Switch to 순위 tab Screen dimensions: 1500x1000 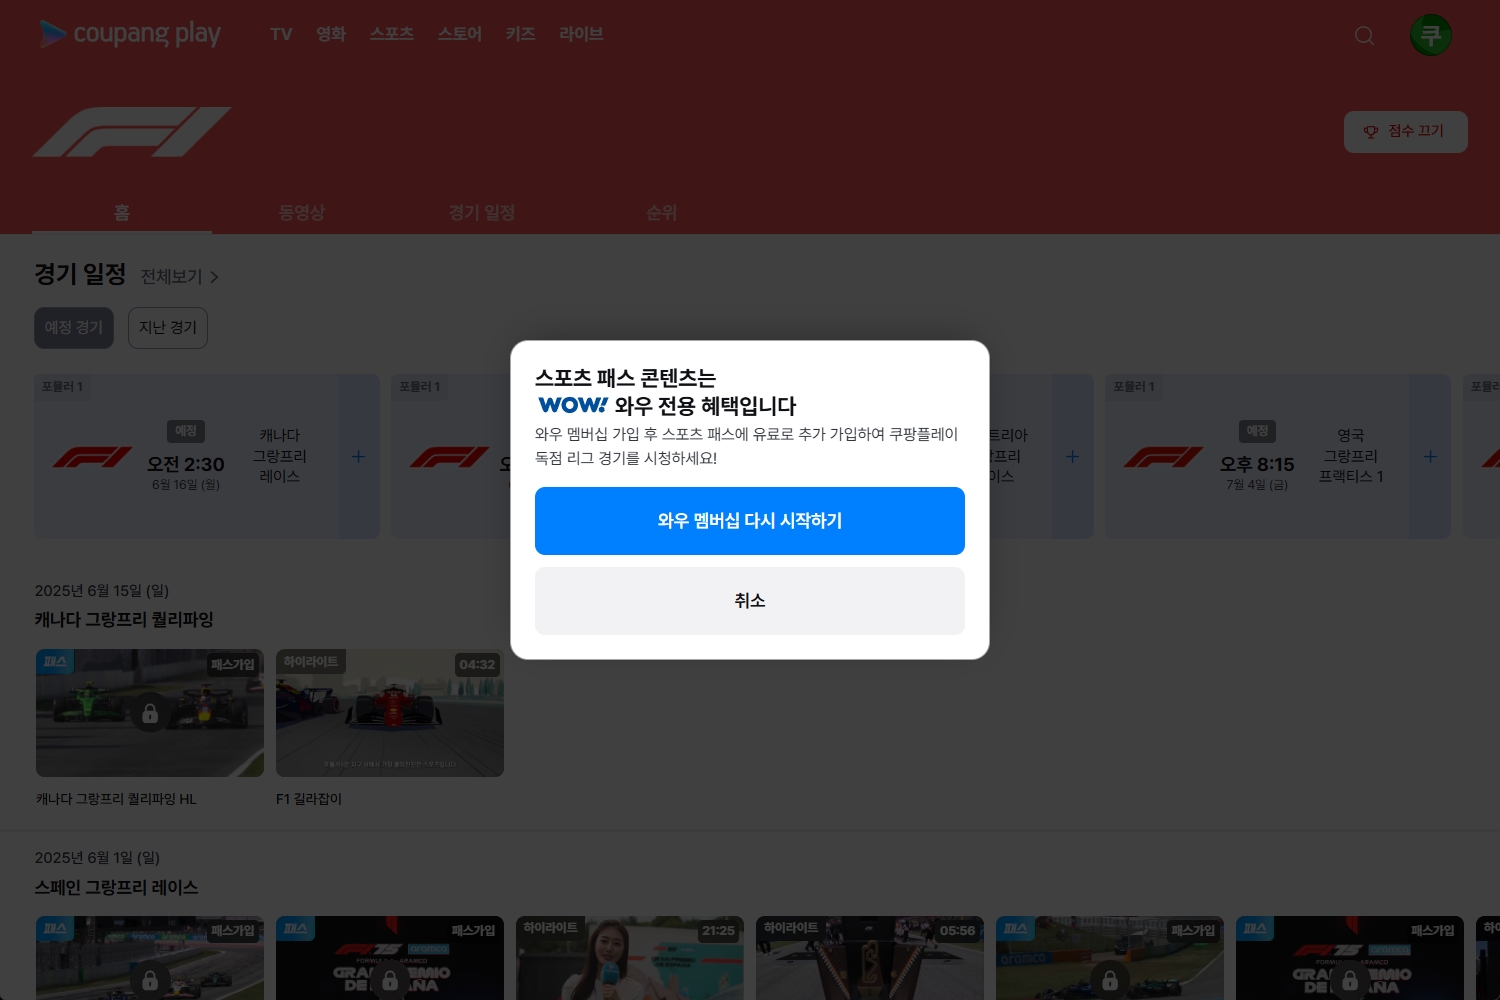pyautogui.click(x=662, y=212)
